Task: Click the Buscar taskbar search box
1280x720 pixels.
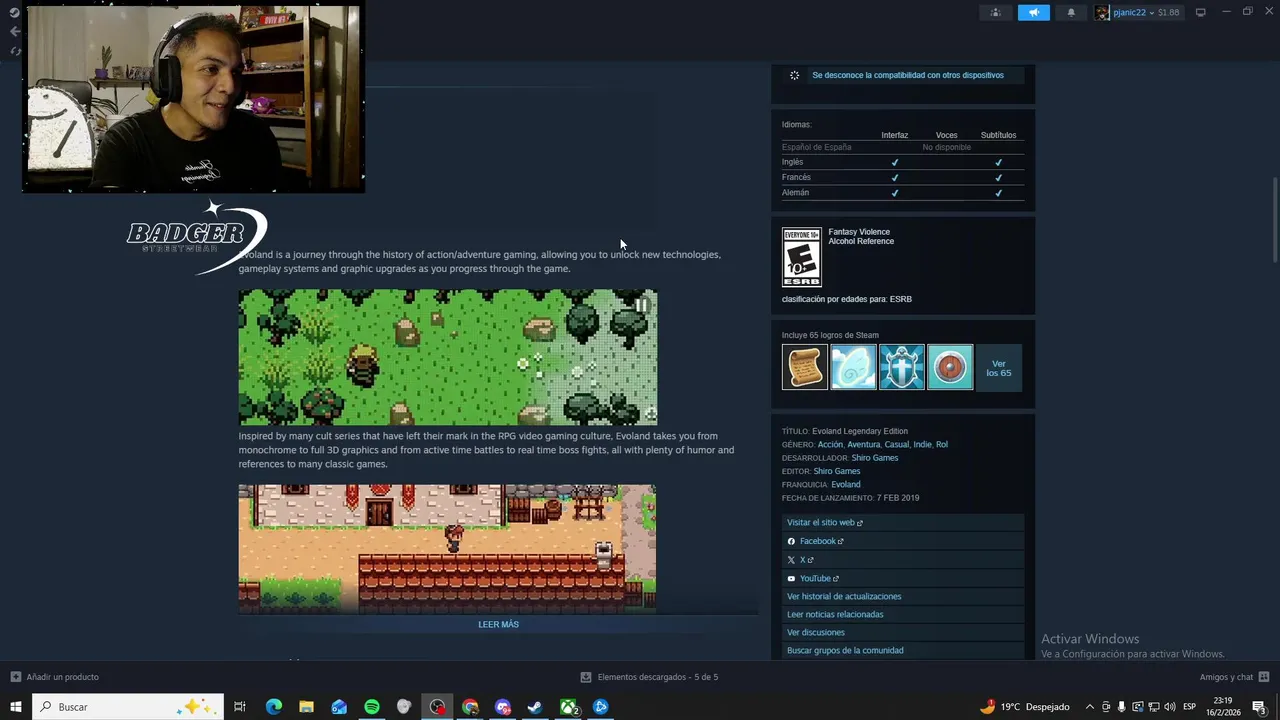Action: 128,707
